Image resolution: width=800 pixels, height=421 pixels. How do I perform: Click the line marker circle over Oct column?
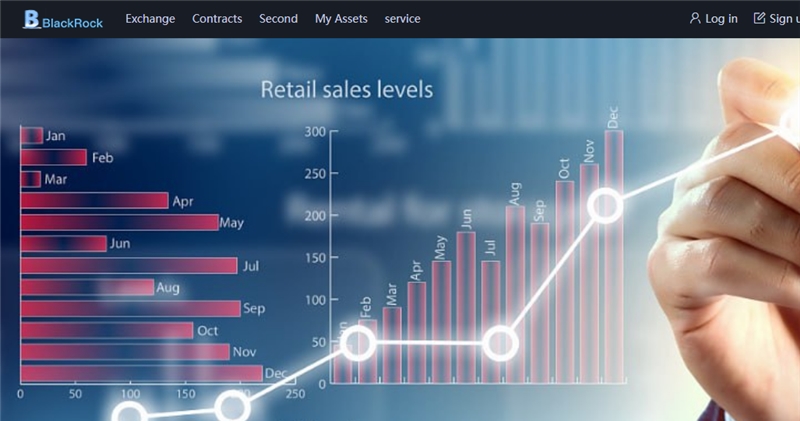tap(606, 206)
